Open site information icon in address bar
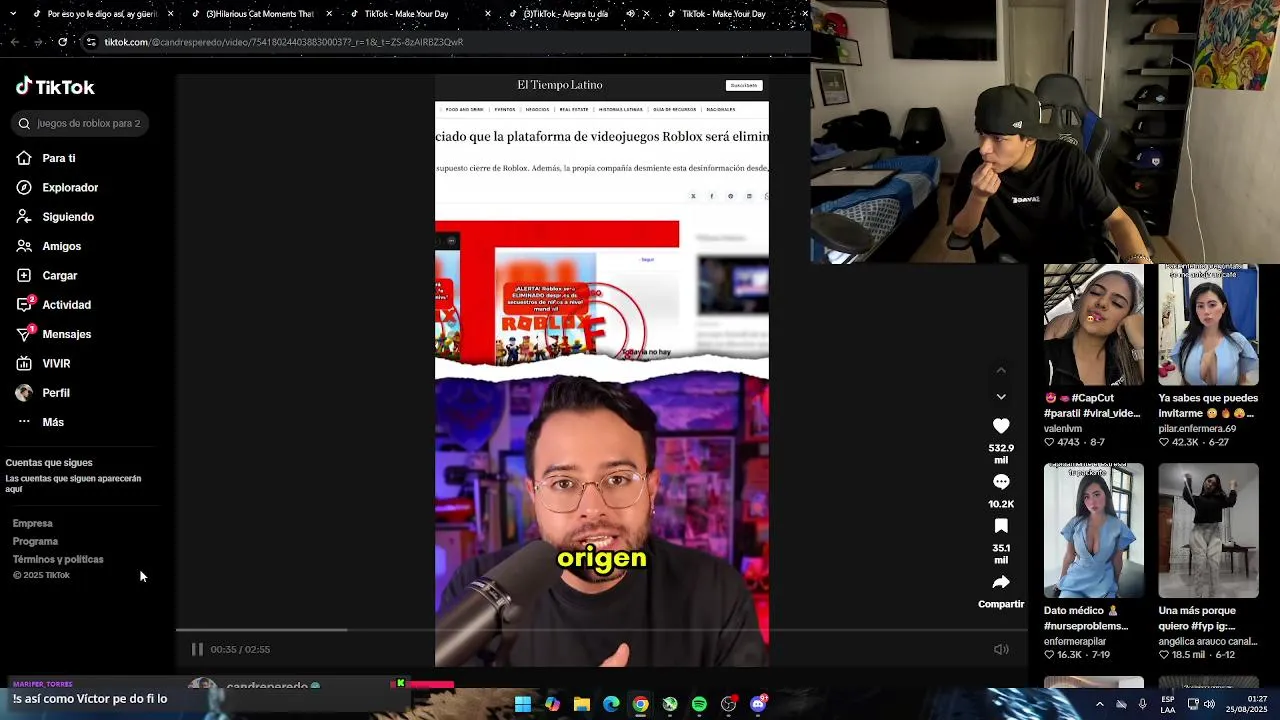The height and width of the screenshot is (720, 1280). 91,42
